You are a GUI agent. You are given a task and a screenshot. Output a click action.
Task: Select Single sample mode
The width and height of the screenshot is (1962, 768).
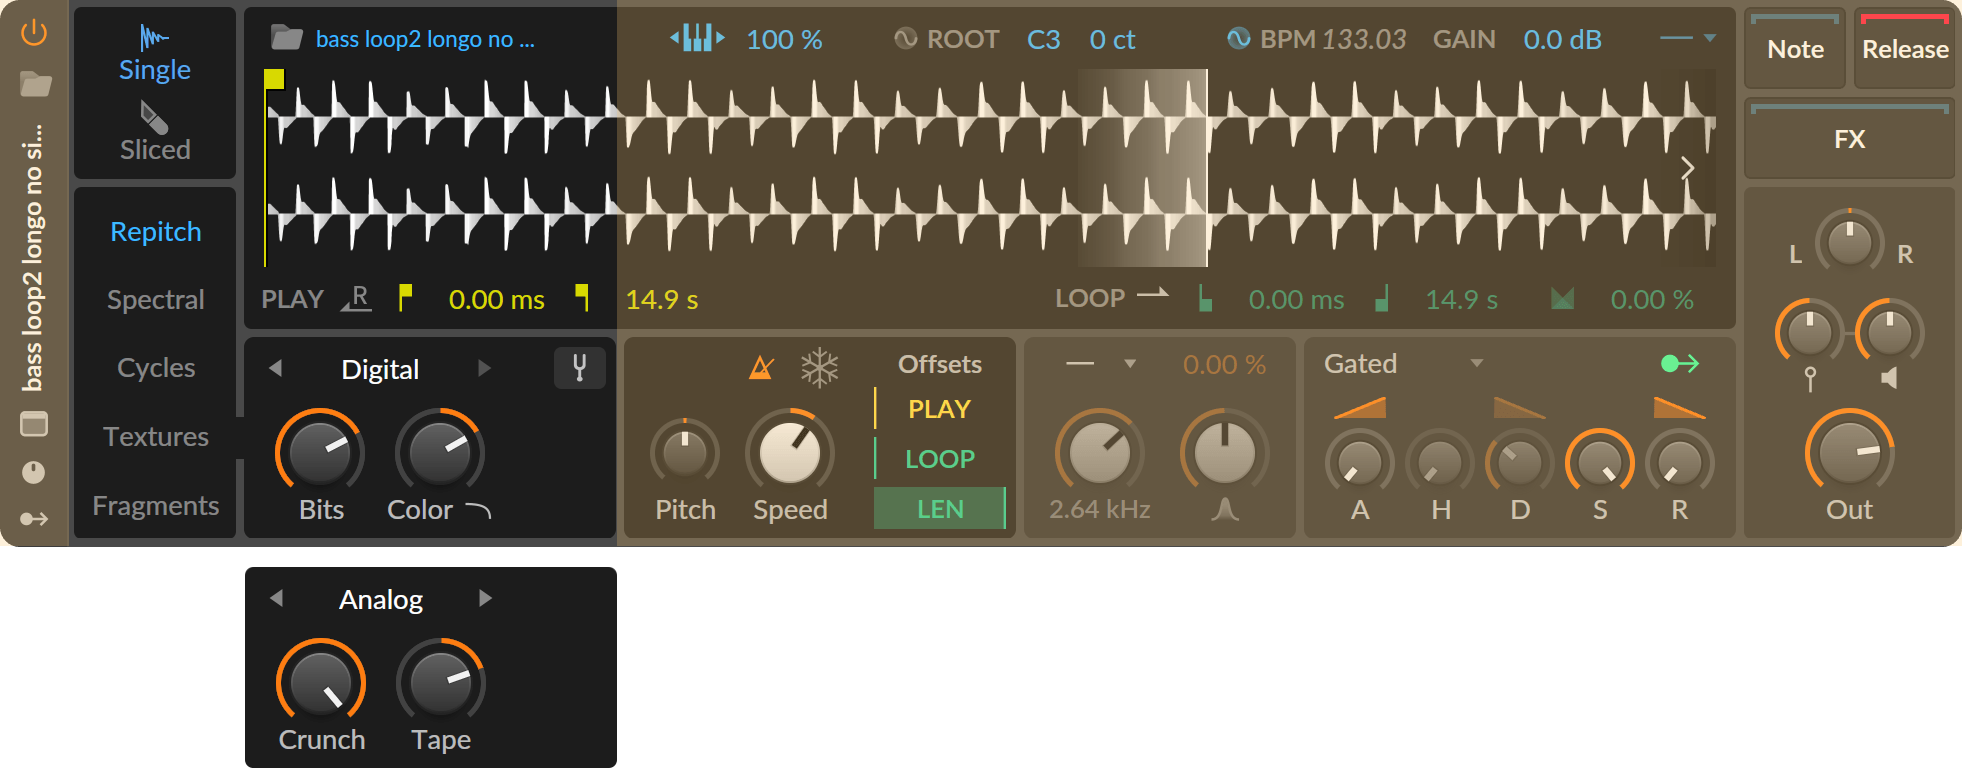pos(155,54)
